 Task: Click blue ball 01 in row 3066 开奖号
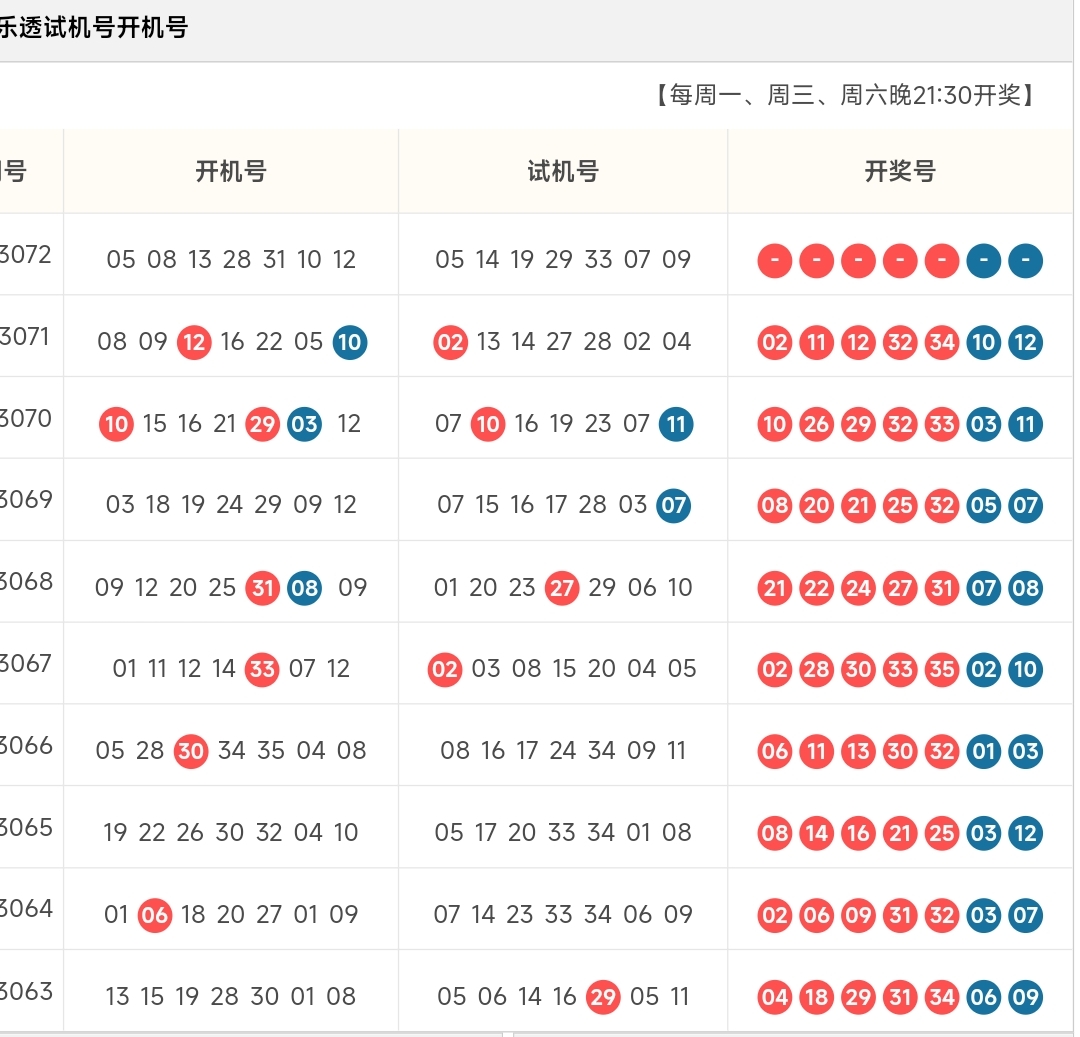pos(984,751)
